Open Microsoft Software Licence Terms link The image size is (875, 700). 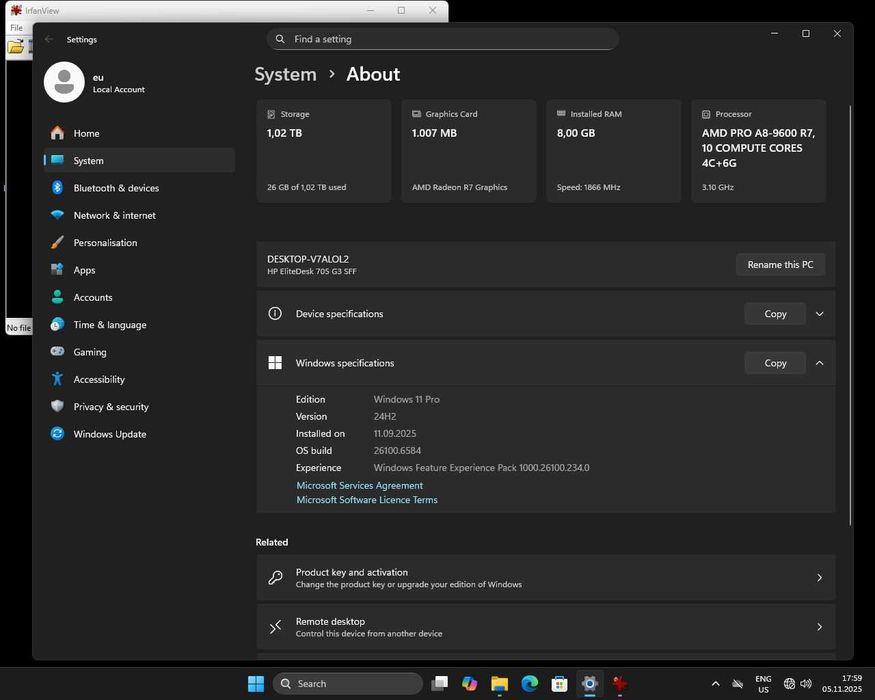tap(367, 500)
